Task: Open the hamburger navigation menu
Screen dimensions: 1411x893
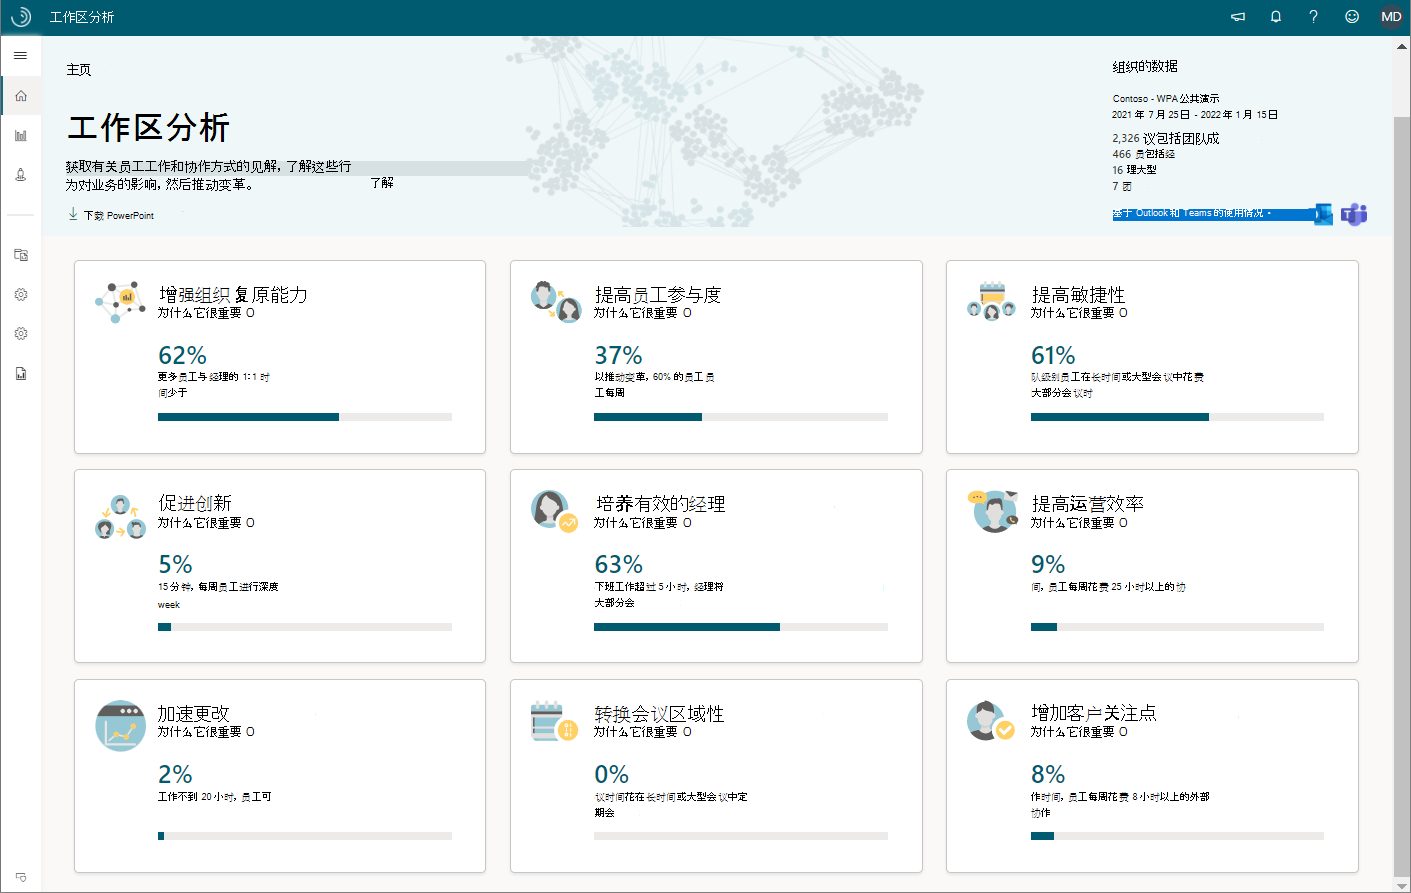Action: coord(20,56)
